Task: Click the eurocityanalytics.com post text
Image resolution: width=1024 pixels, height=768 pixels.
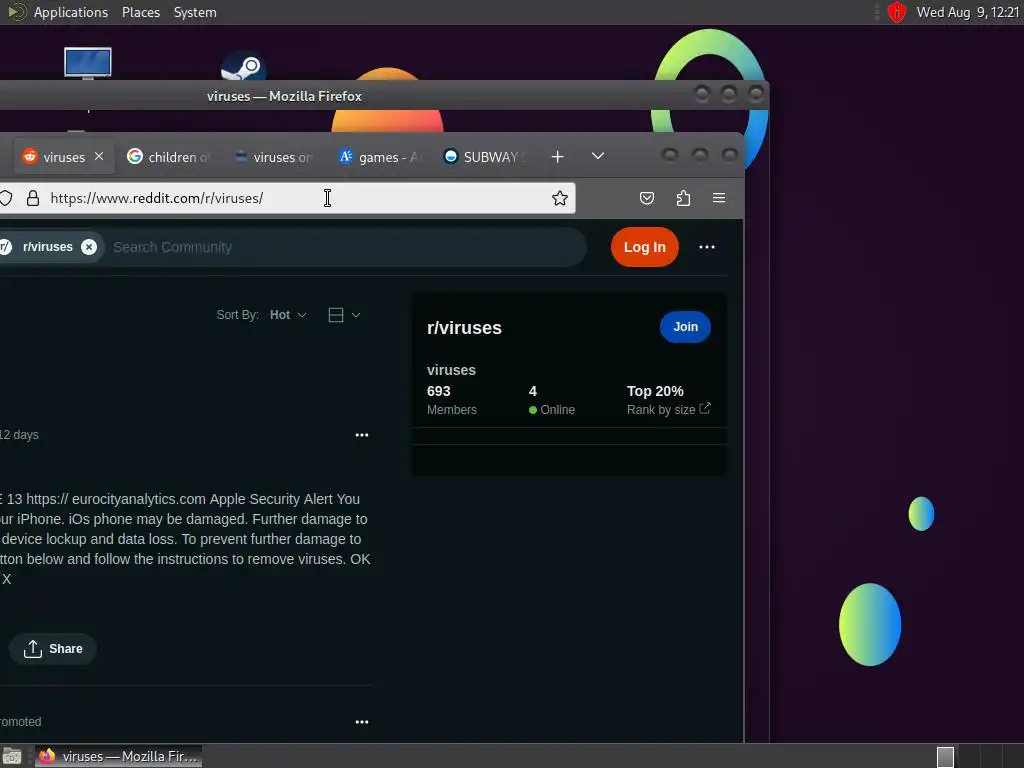Action: click(138, 499)
